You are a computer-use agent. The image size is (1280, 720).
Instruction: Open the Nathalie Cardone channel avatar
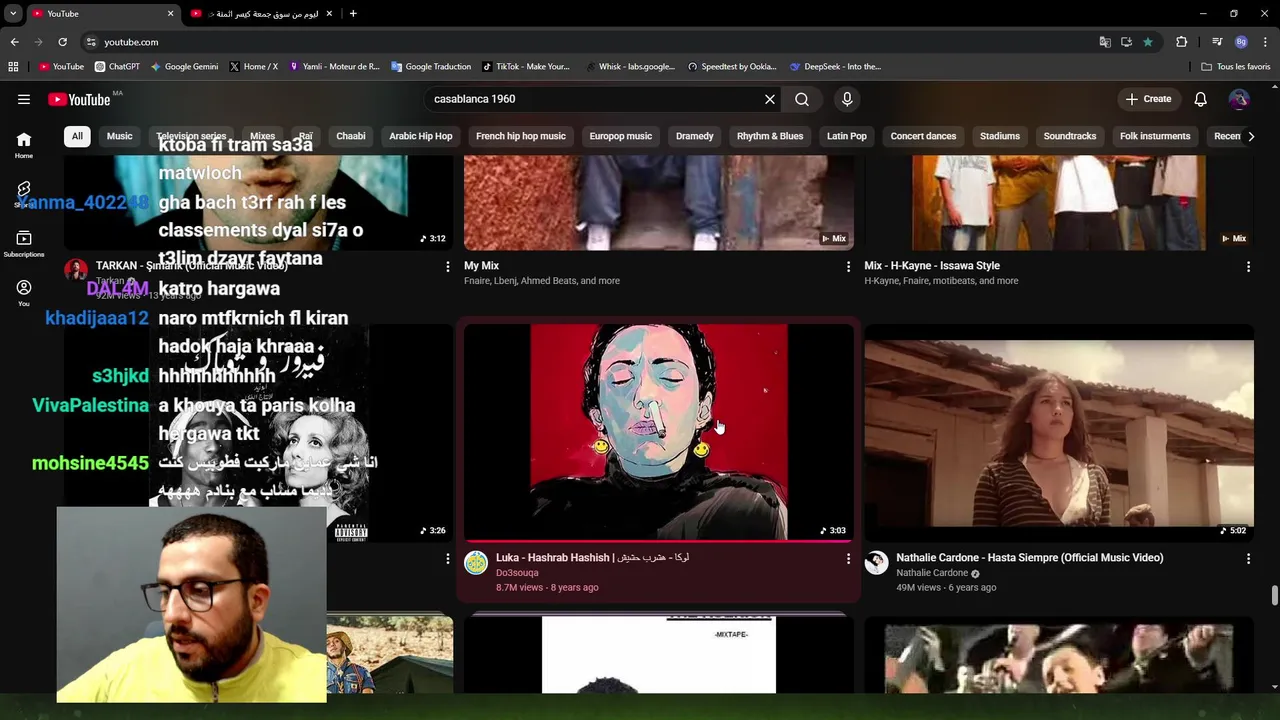point(876,563)
